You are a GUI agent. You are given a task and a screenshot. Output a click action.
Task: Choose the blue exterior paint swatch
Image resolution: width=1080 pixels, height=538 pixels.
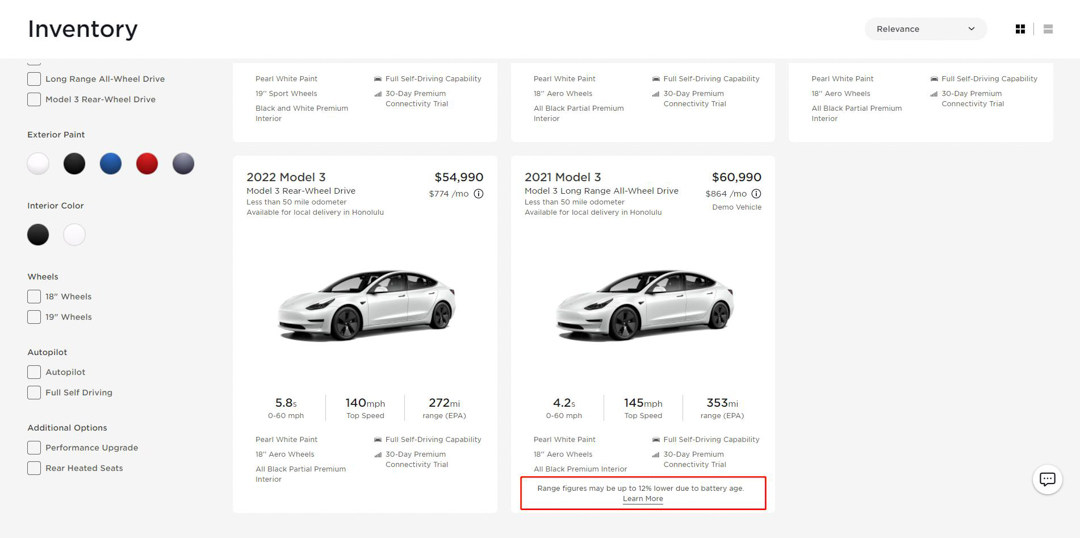coord(111,164)
